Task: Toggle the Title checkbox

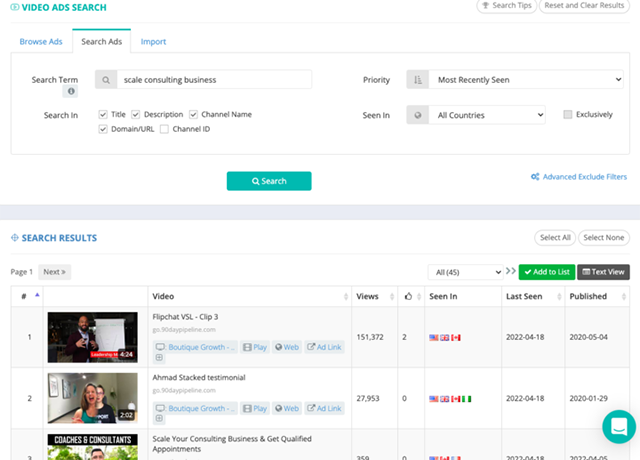Action: pos(103,114)
